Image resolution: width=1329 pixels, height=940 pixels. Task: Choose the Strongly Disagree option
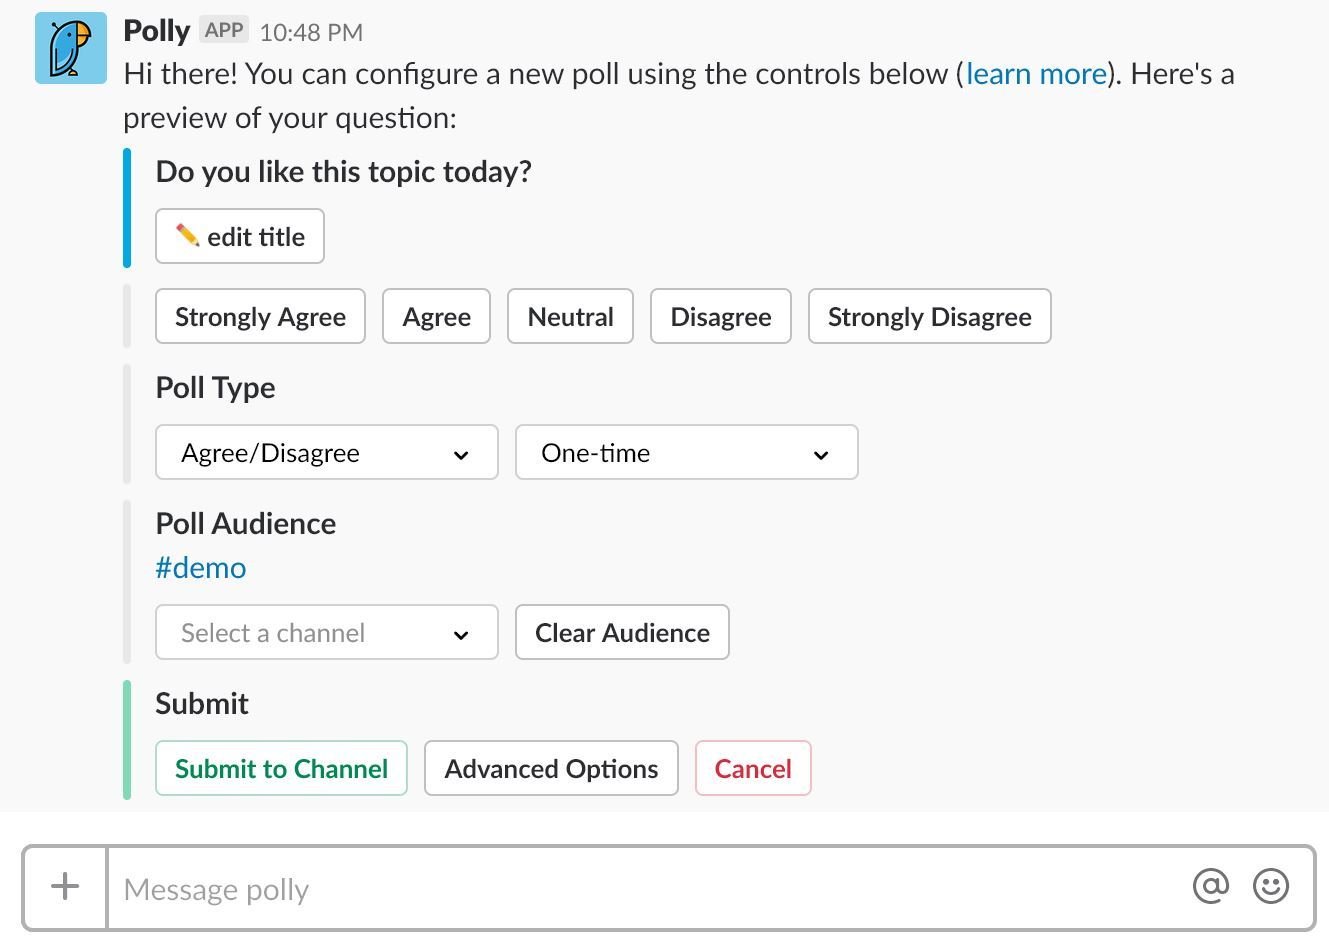[x=929, y=317]
